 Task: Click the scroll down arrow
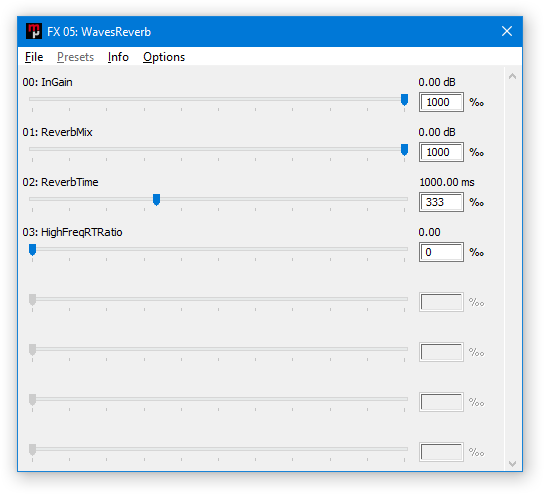(x=512, y=463)
